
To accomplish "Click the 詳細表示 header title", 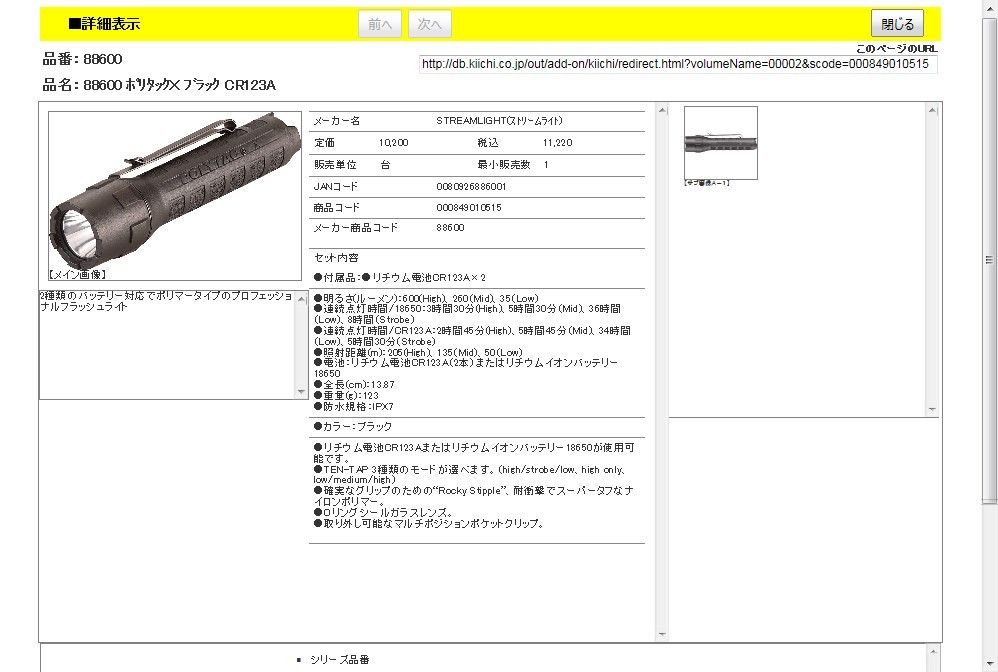I will (104, 24).
